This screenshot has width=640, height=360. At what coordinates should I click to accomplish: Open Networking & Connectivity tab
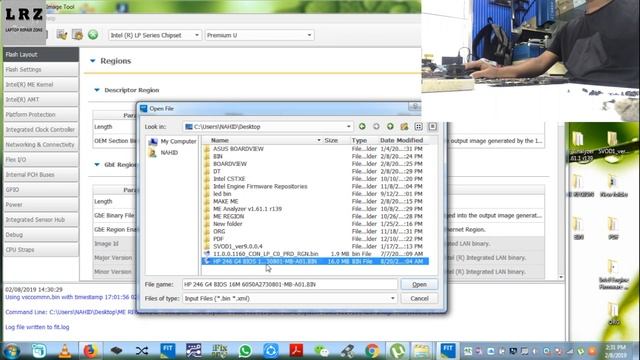(x=41, y=144)
